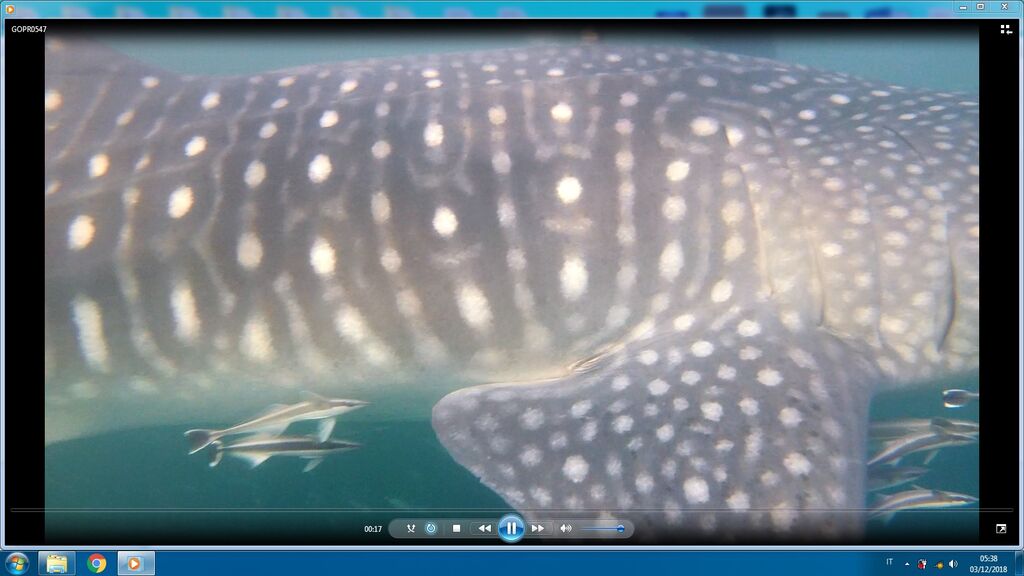Launch Google Chrome from the taskbar
Viewport: 1024px width, 576px height.
click(97, 563)
